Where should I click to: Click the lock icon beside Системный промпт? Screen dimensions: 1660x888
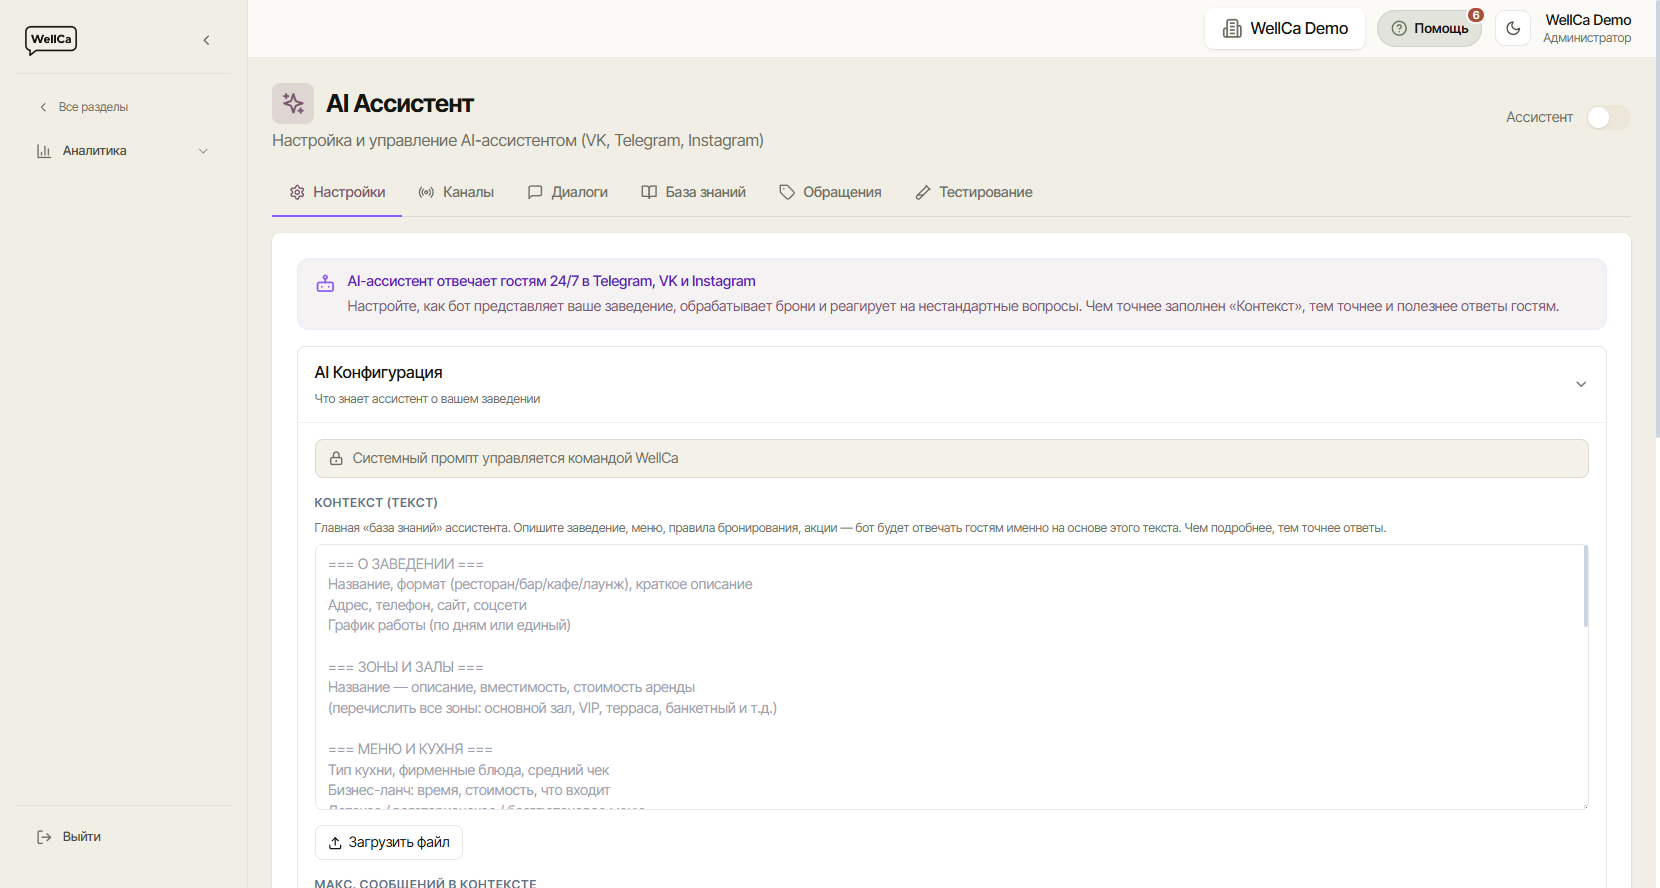coord(336,458)
